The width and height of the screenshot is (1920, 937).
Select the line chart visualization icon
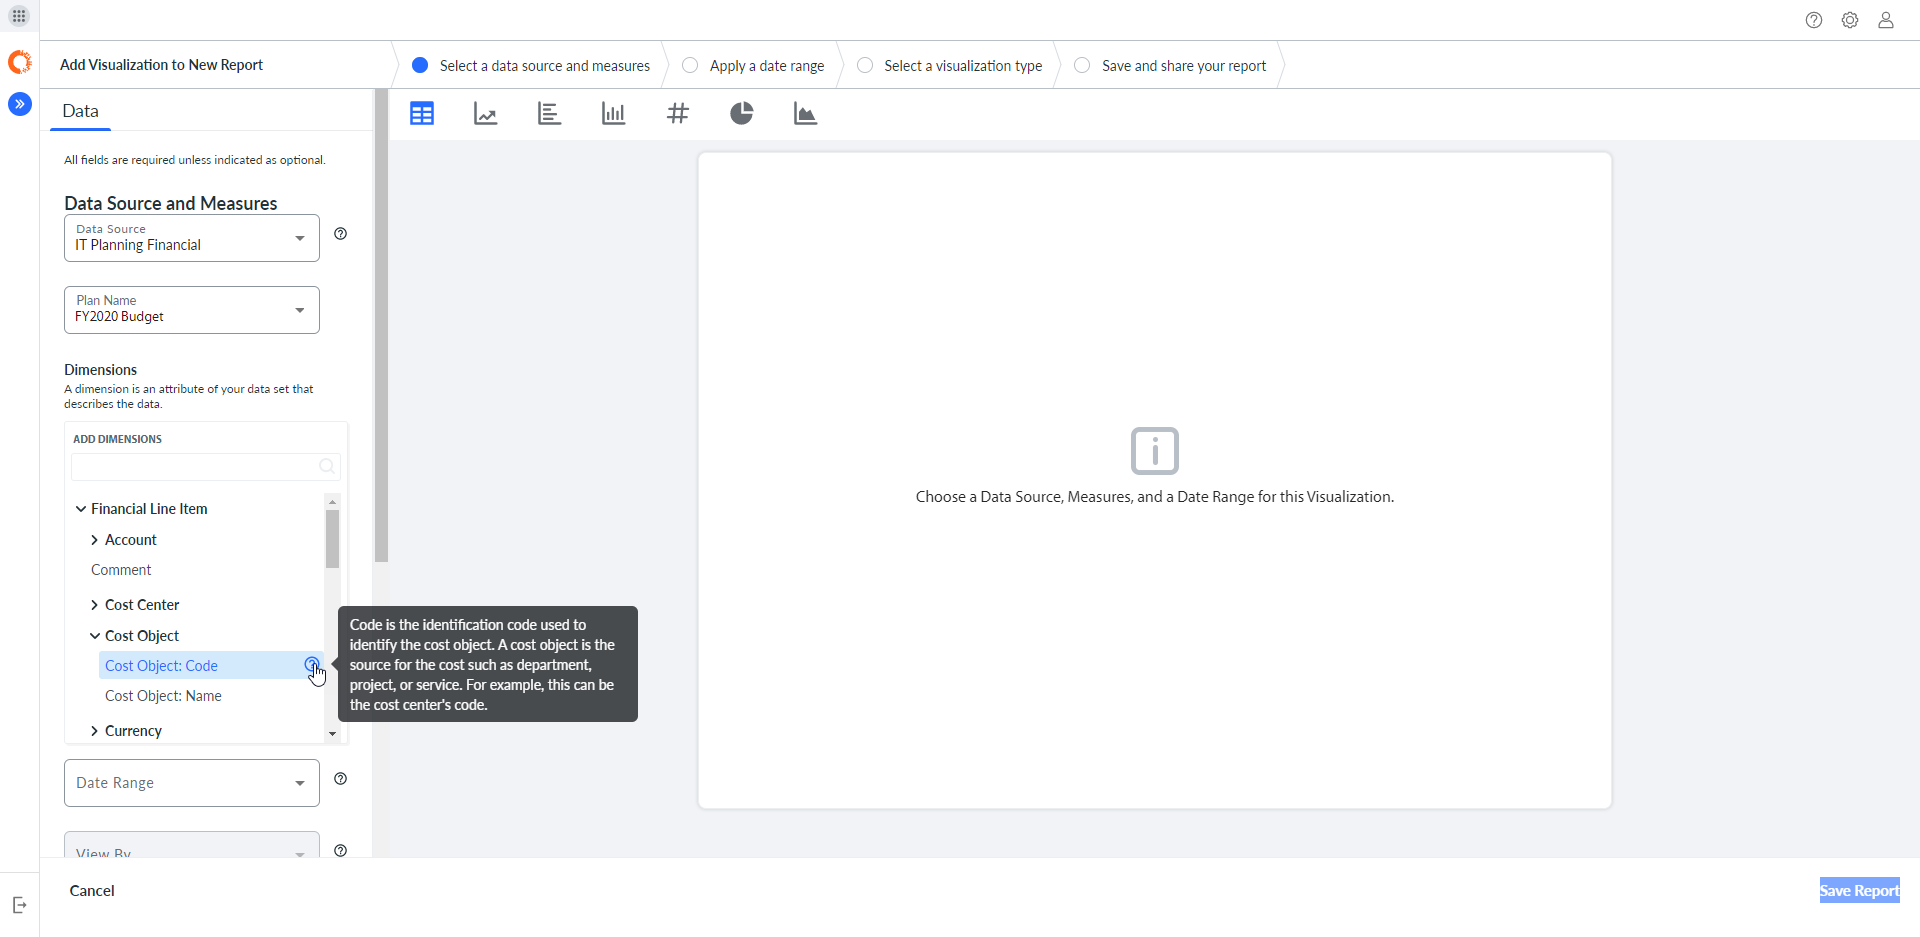coord(486,114)
